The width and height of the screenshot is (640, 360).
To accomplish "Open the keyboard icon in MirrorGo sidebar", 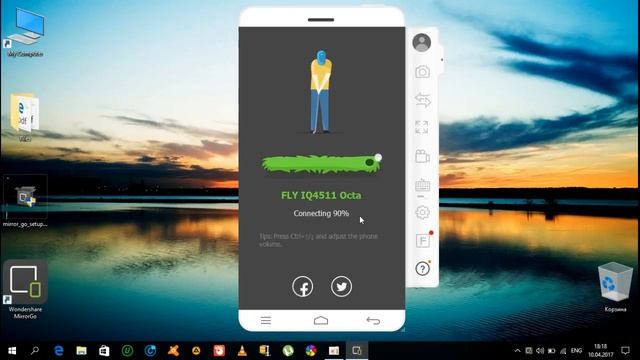I will [x=422, y=186].
